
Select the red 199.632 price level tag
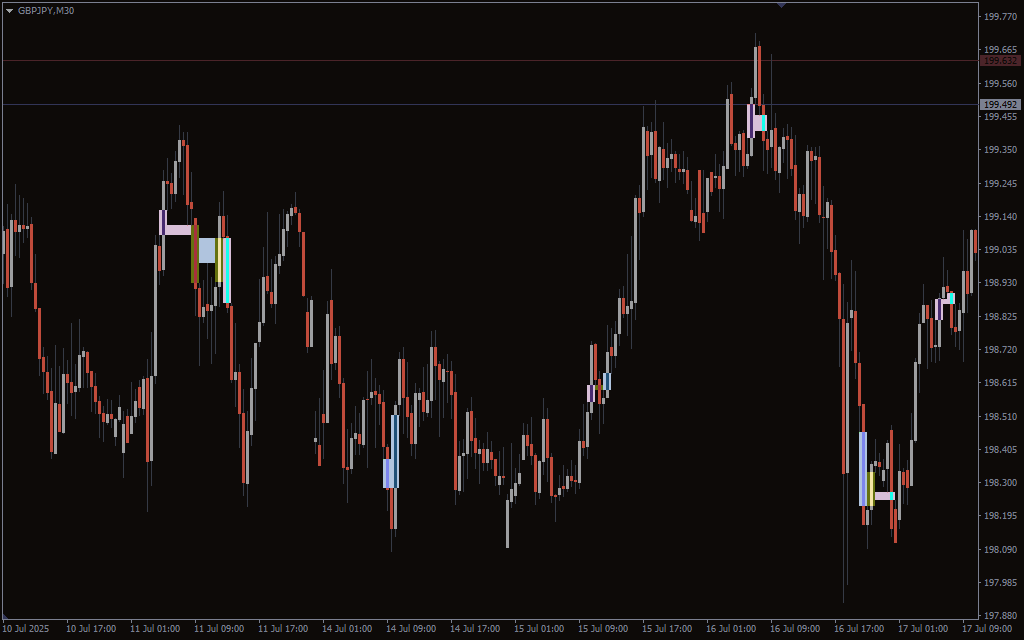pos(999,61)
